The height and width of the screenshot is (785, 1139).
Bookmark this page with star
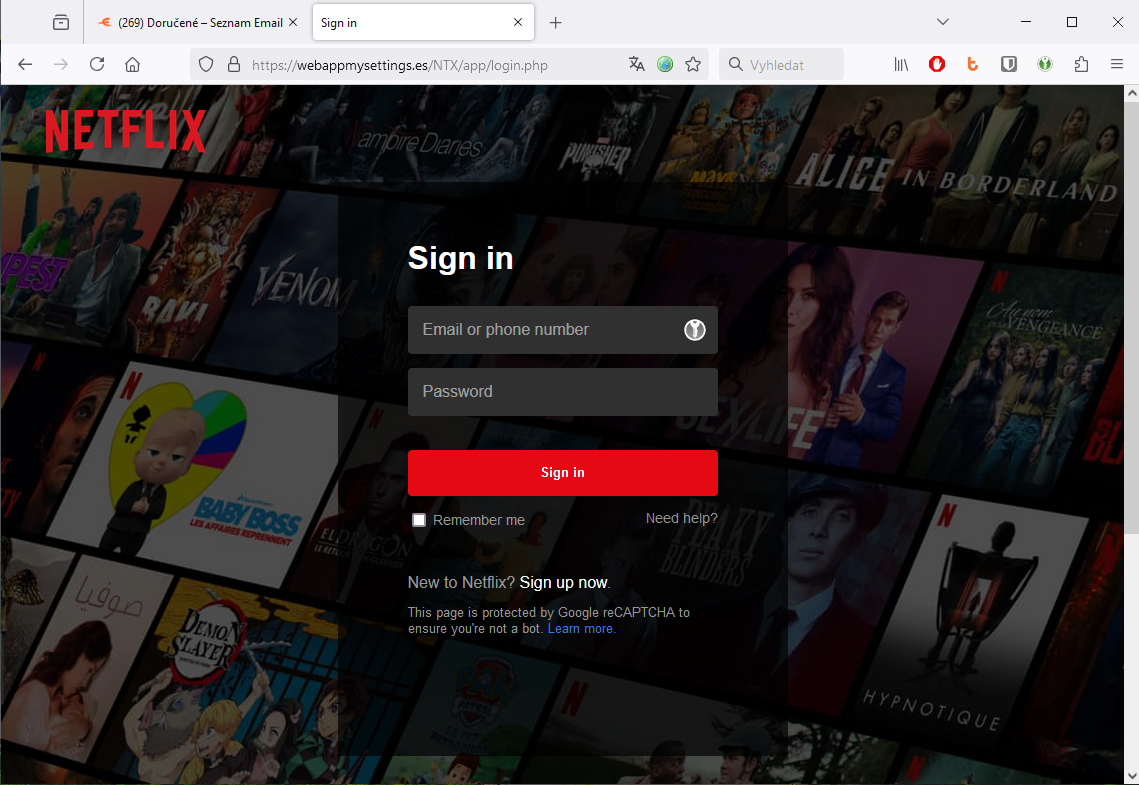click(693, 65)
